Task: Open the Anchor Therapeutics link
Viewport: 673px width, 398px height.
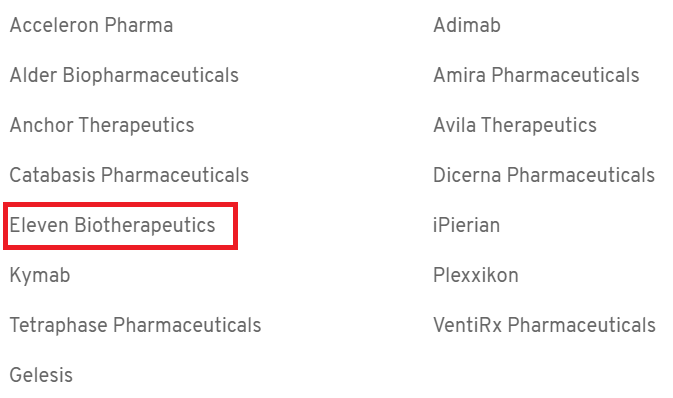Action: tap(102, 125)
